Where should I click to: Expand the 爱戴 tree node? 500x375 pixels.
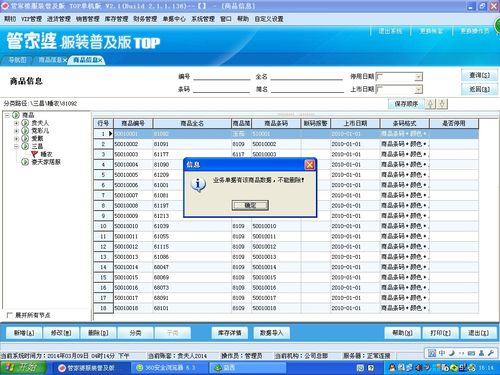[16, 138]
